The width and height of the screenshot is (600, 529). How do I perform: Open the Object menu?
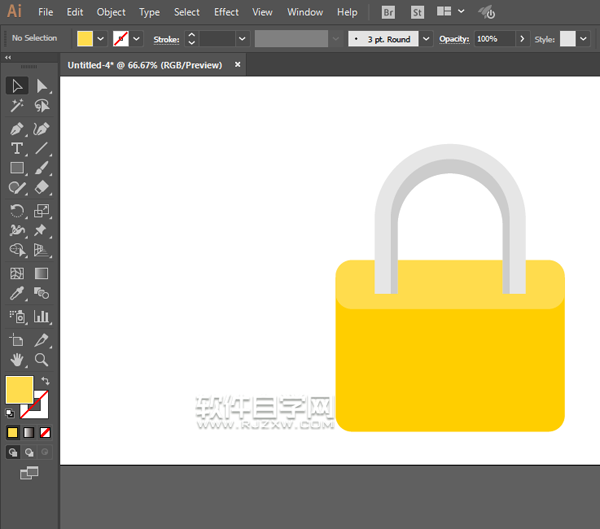pyautogui.click(x=110, y=12)
